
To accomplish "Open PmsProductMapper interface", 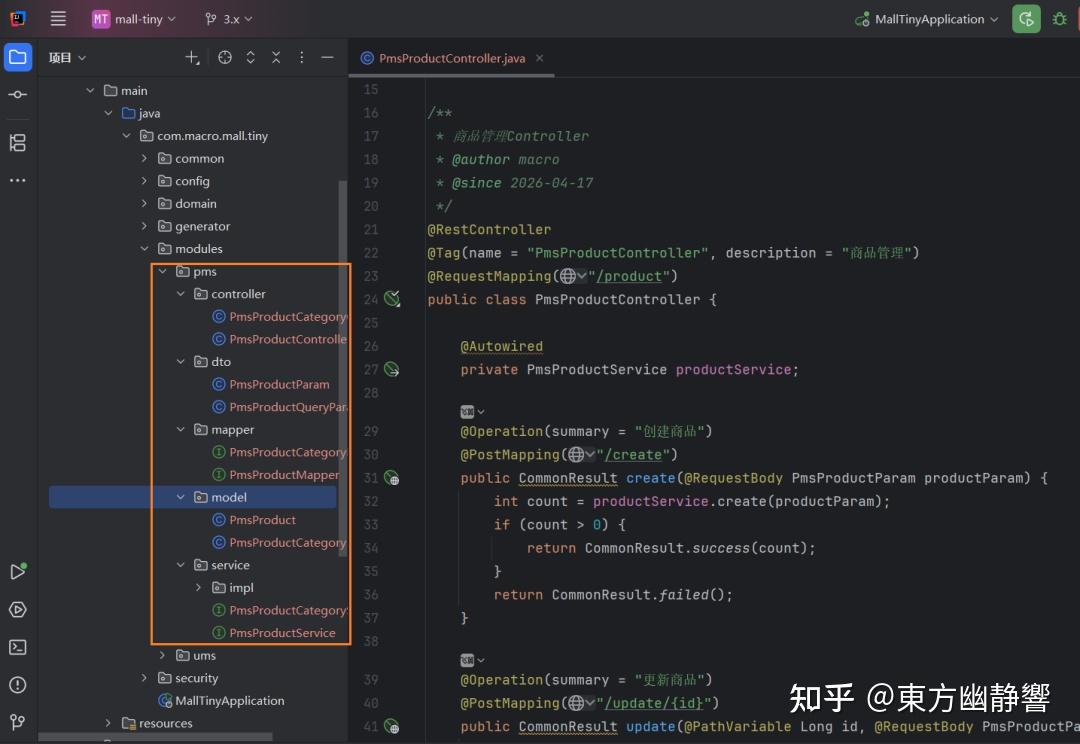I will point(284,475).
